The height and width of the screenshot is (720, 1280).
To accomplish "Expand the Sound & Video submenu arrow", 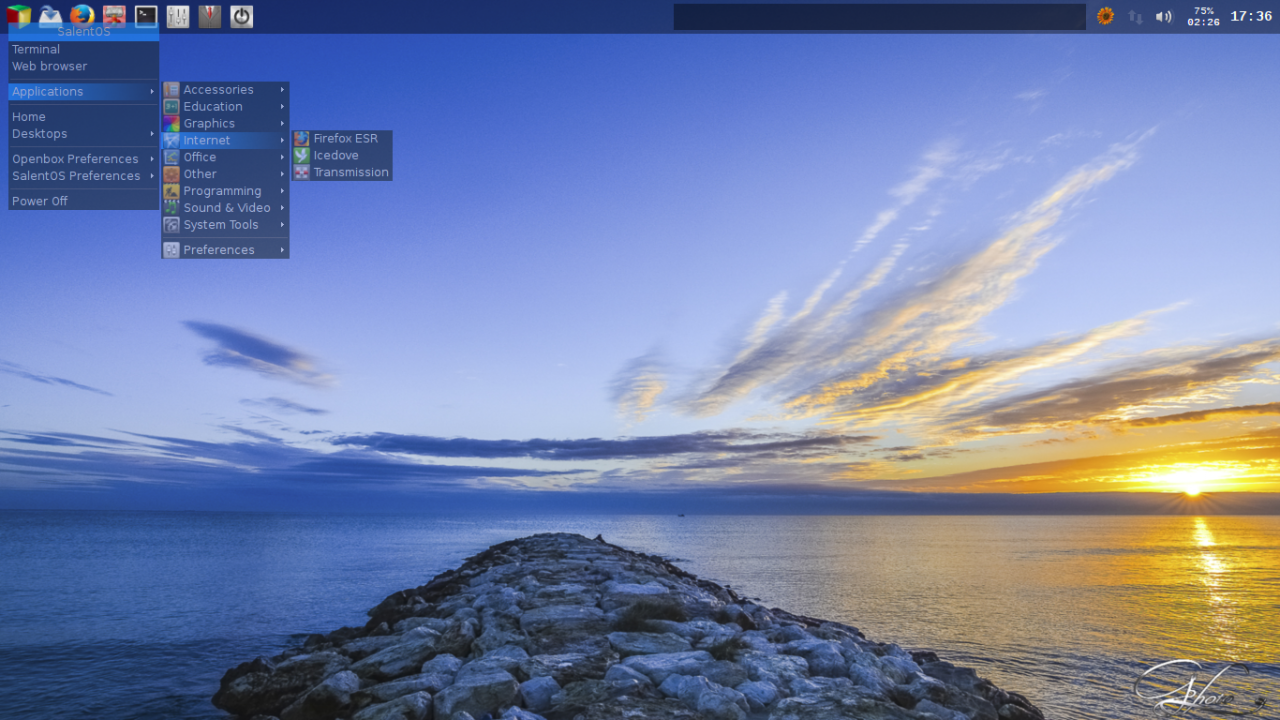I will point(283,208).
